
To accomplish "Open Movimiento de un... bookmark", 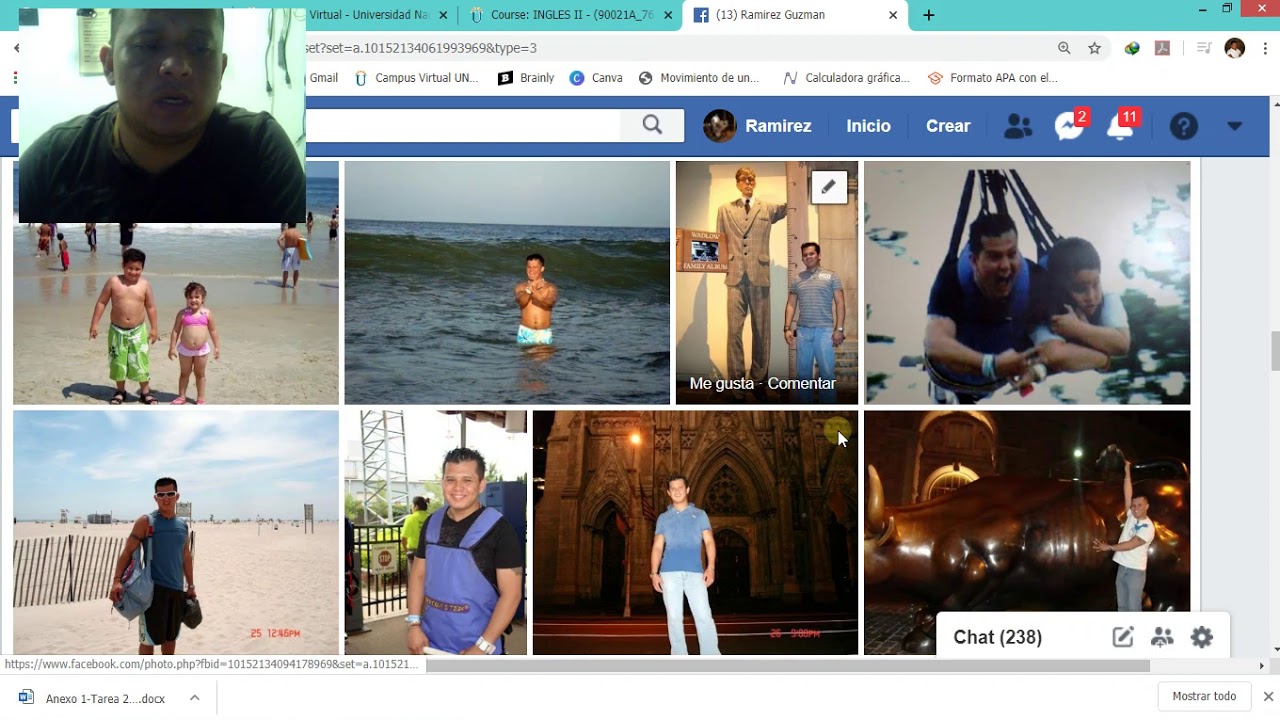I will click(699, 77).
